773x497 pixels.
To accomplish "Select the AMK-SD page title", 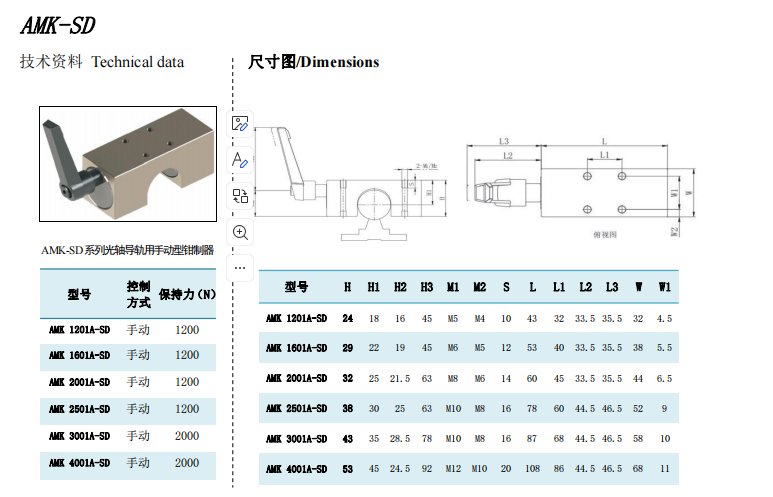I will tap(58, 25).
